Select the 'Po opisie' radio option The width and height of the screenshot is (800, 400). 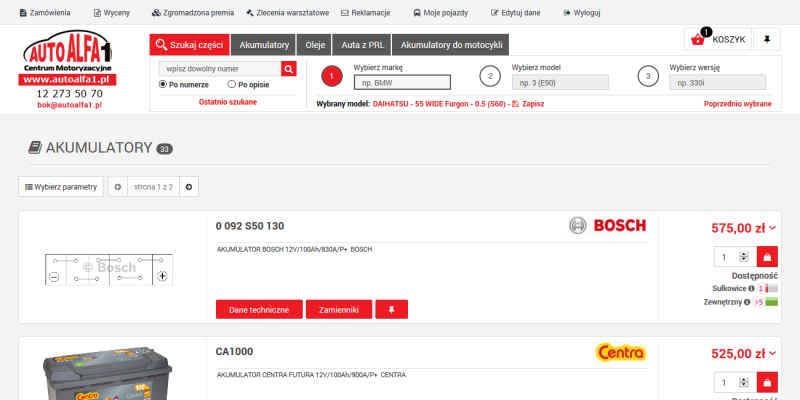[232, 85]
